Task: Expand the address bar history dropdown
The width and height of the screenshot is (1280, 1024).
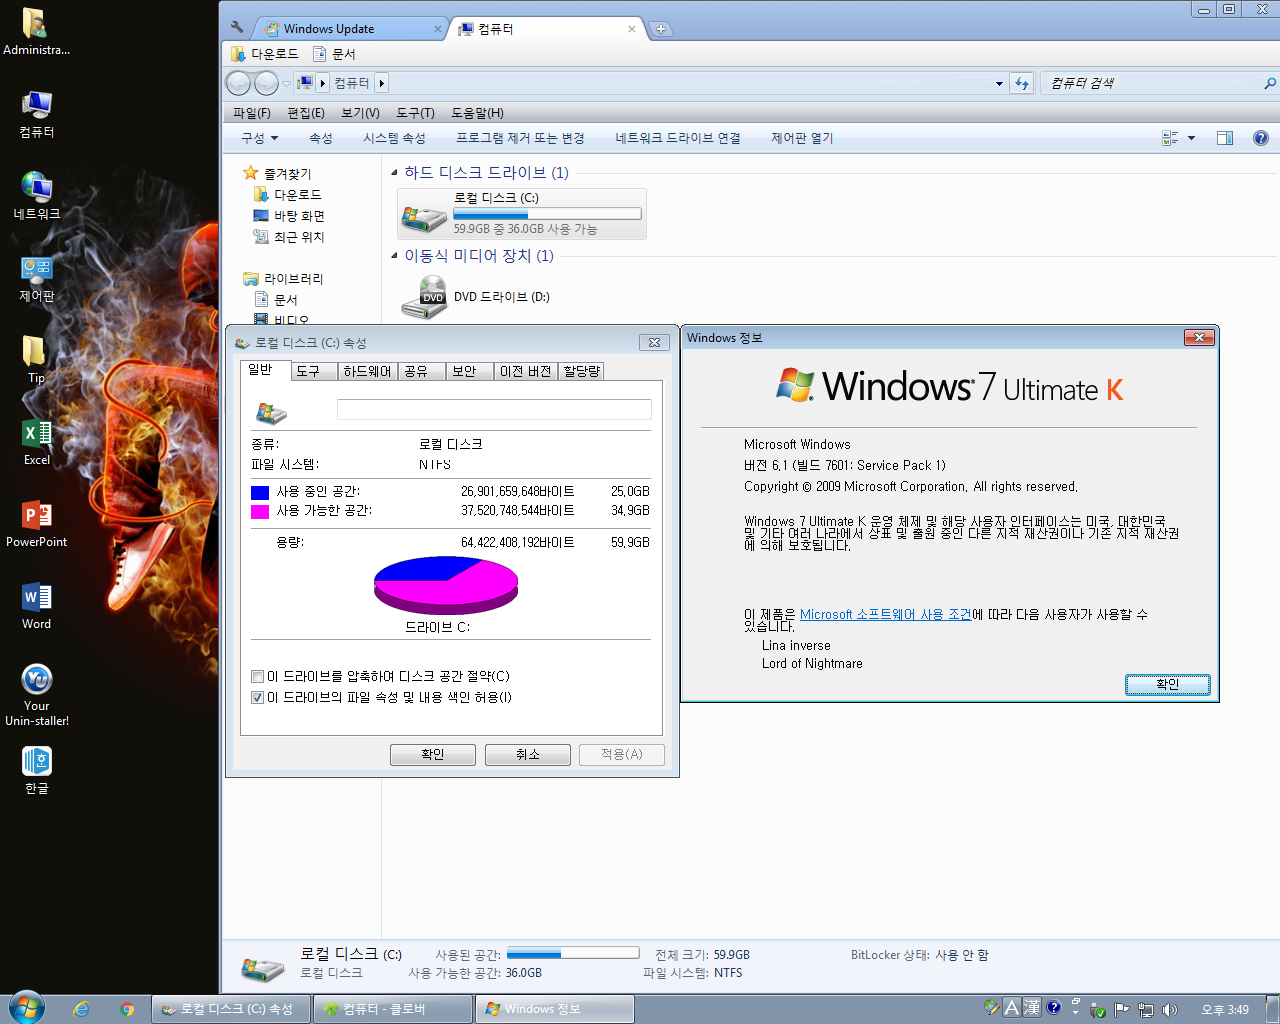Action: click(x=999, y=83)
